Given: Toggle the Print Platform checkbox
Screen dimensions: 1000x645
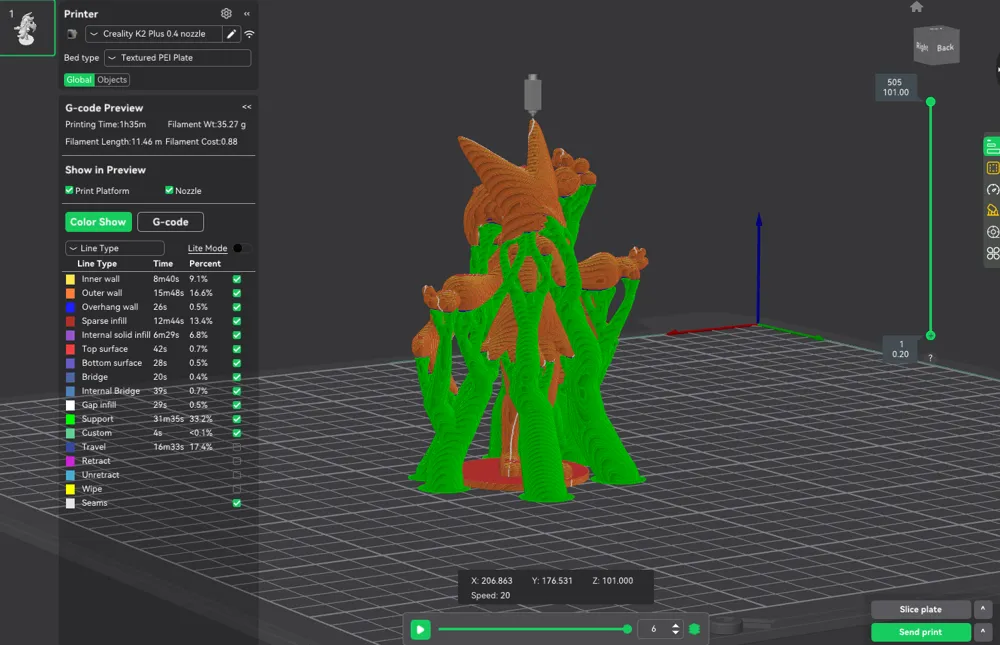Looking at the screenshot, I should click(x=69, y=190).
